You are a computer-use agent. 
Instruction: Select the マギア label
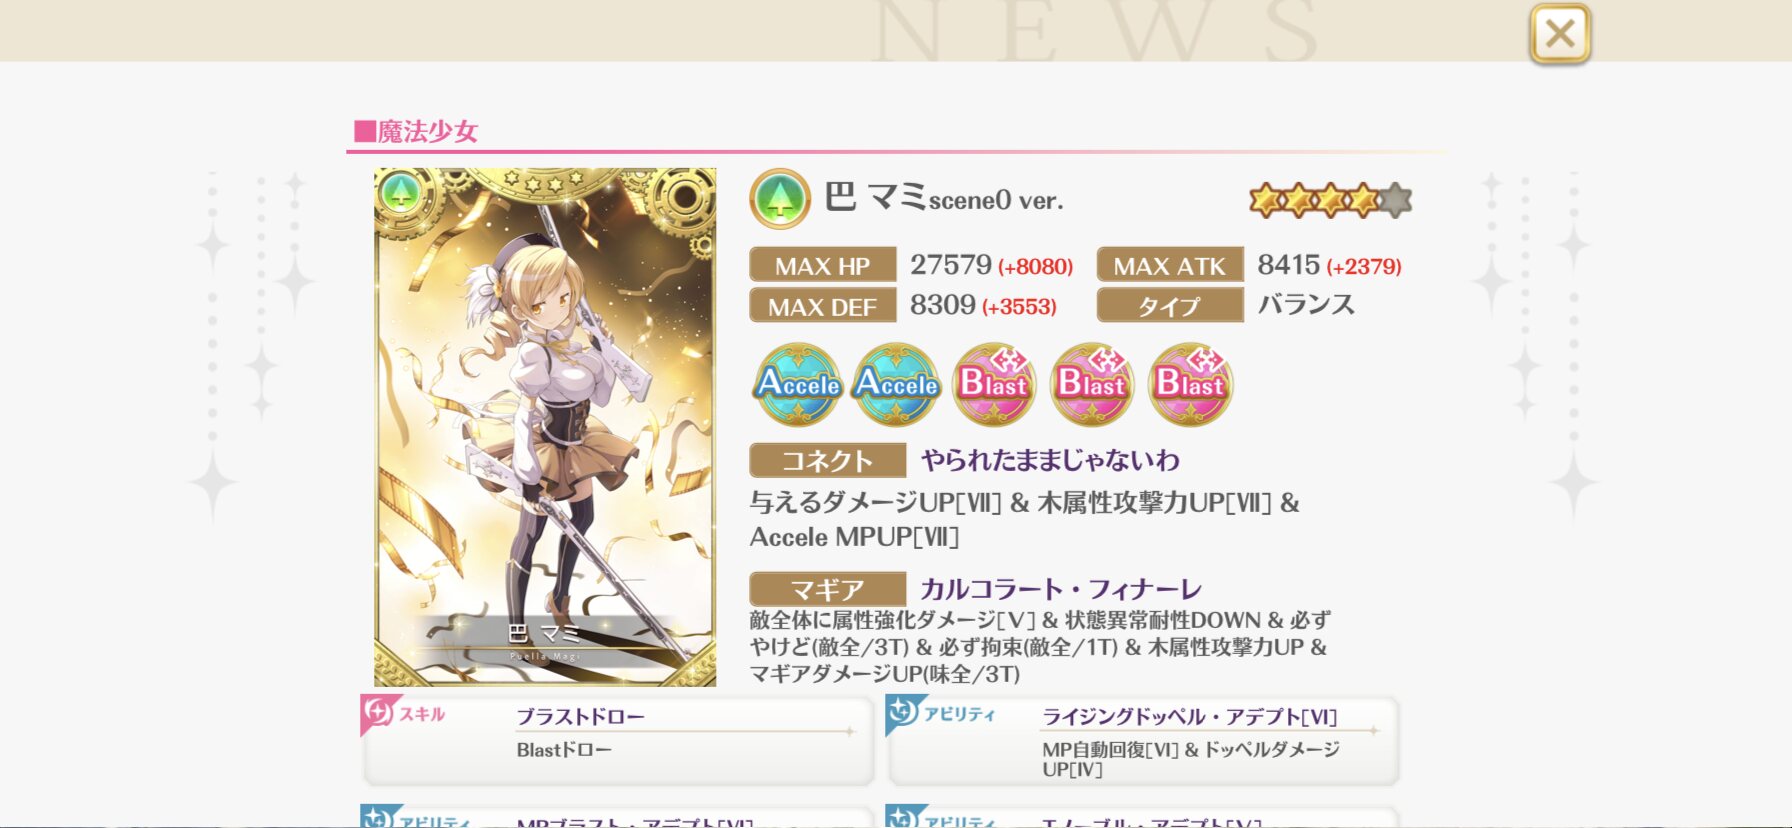pos(827,589)
